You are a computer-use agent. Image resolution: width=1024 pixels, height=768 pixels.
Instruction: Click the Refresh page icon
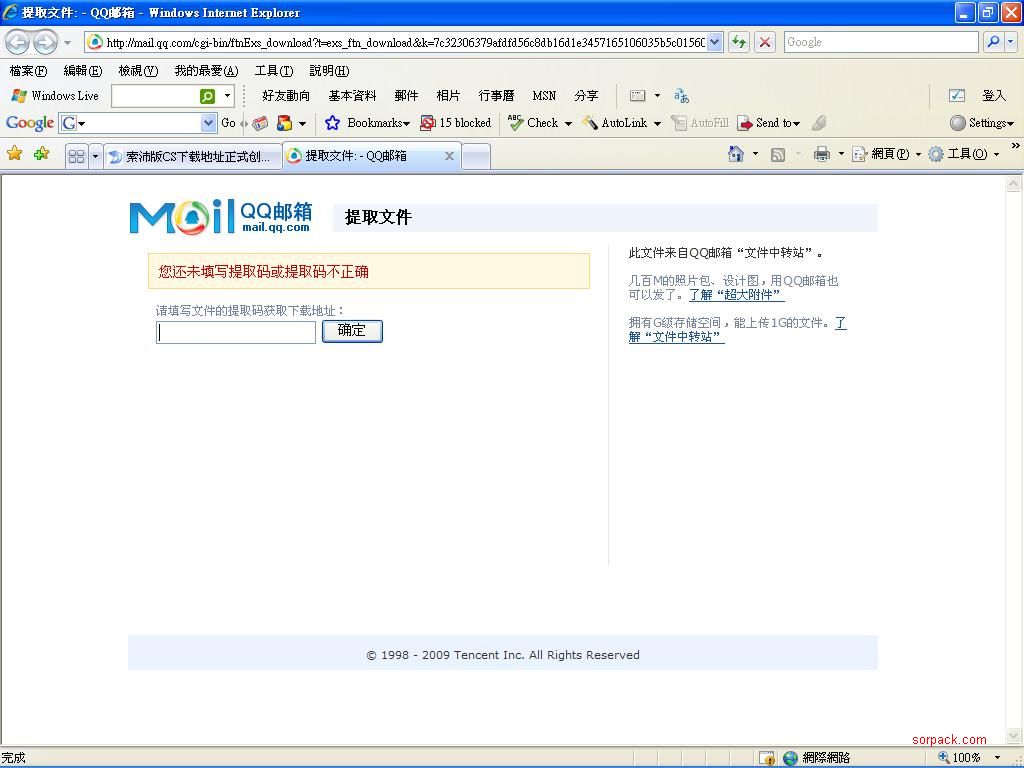coord(739,42)
